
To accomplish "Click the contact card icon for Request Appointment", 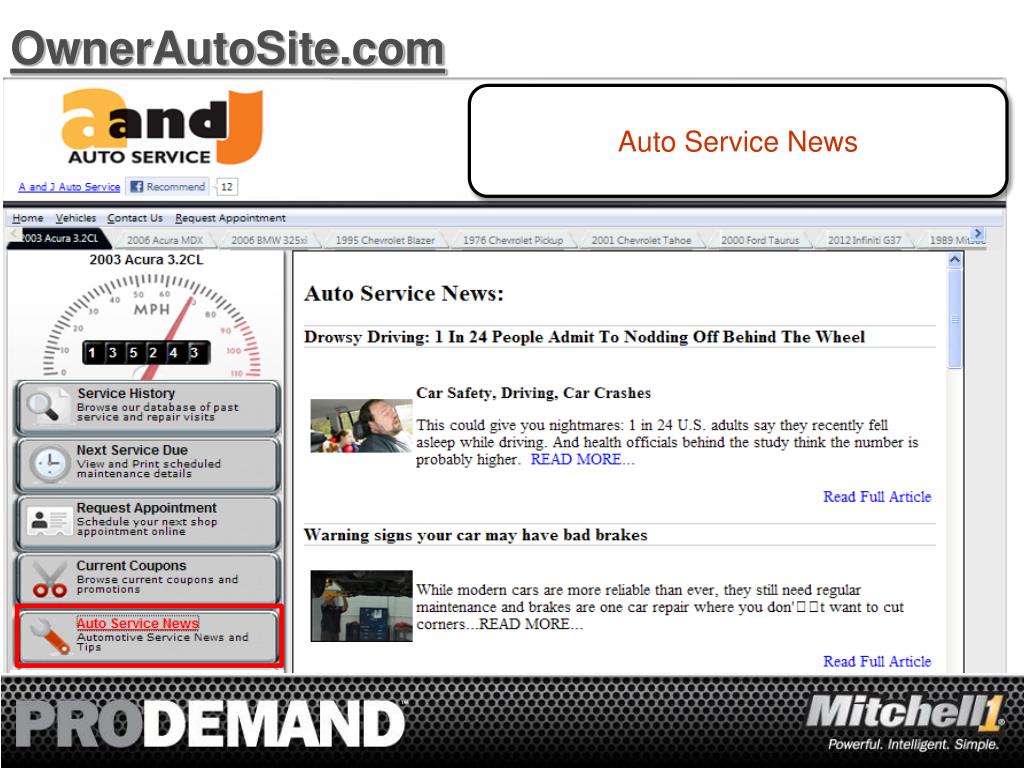I will tap(49, 521).
